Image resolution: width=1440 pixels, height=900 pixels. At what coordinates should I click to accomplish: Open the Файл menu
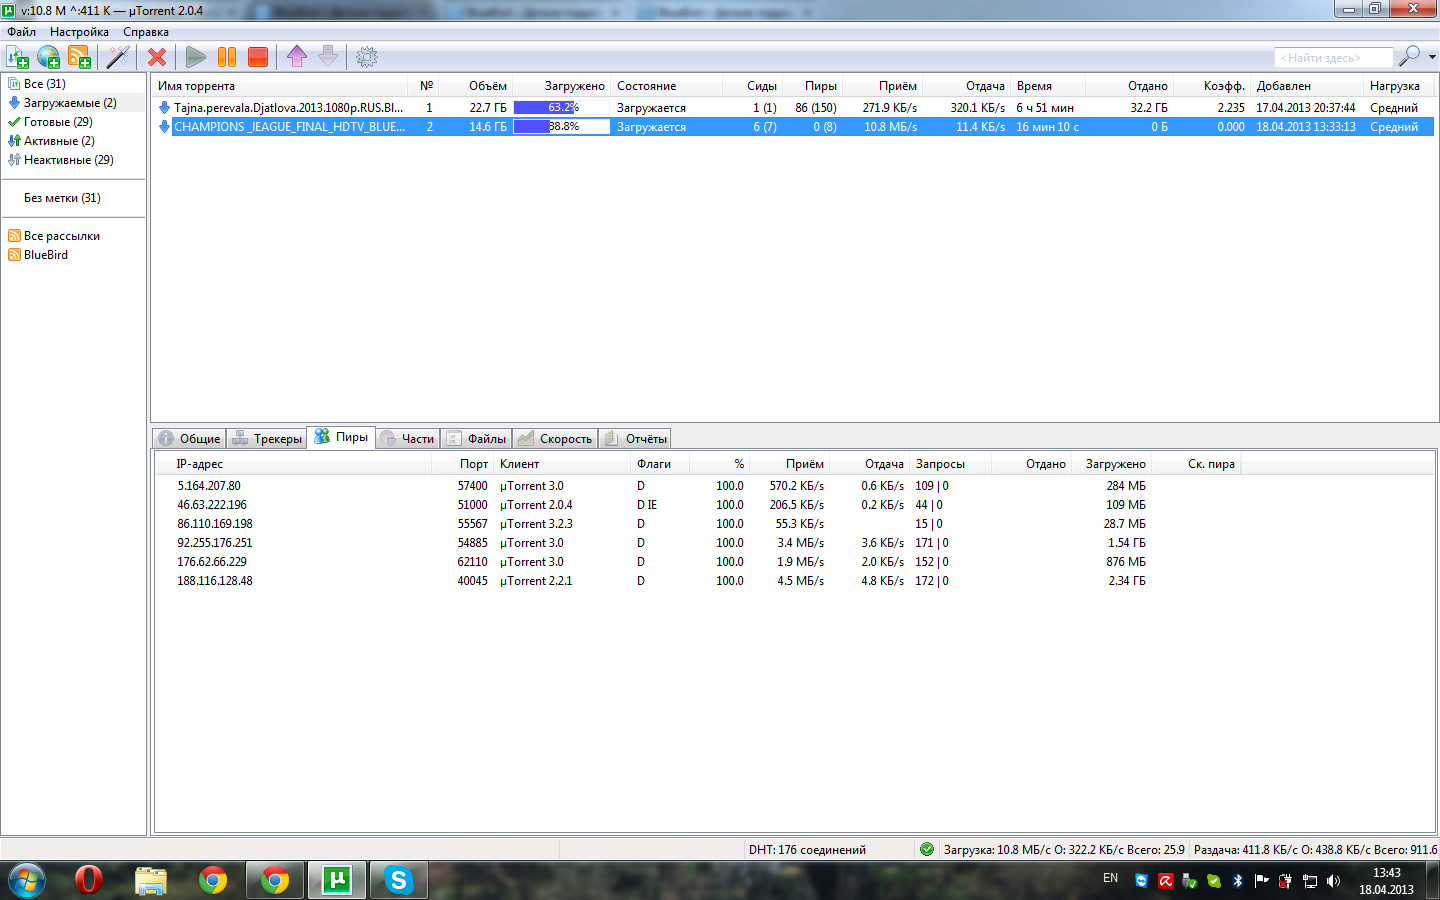click(21, 32)
